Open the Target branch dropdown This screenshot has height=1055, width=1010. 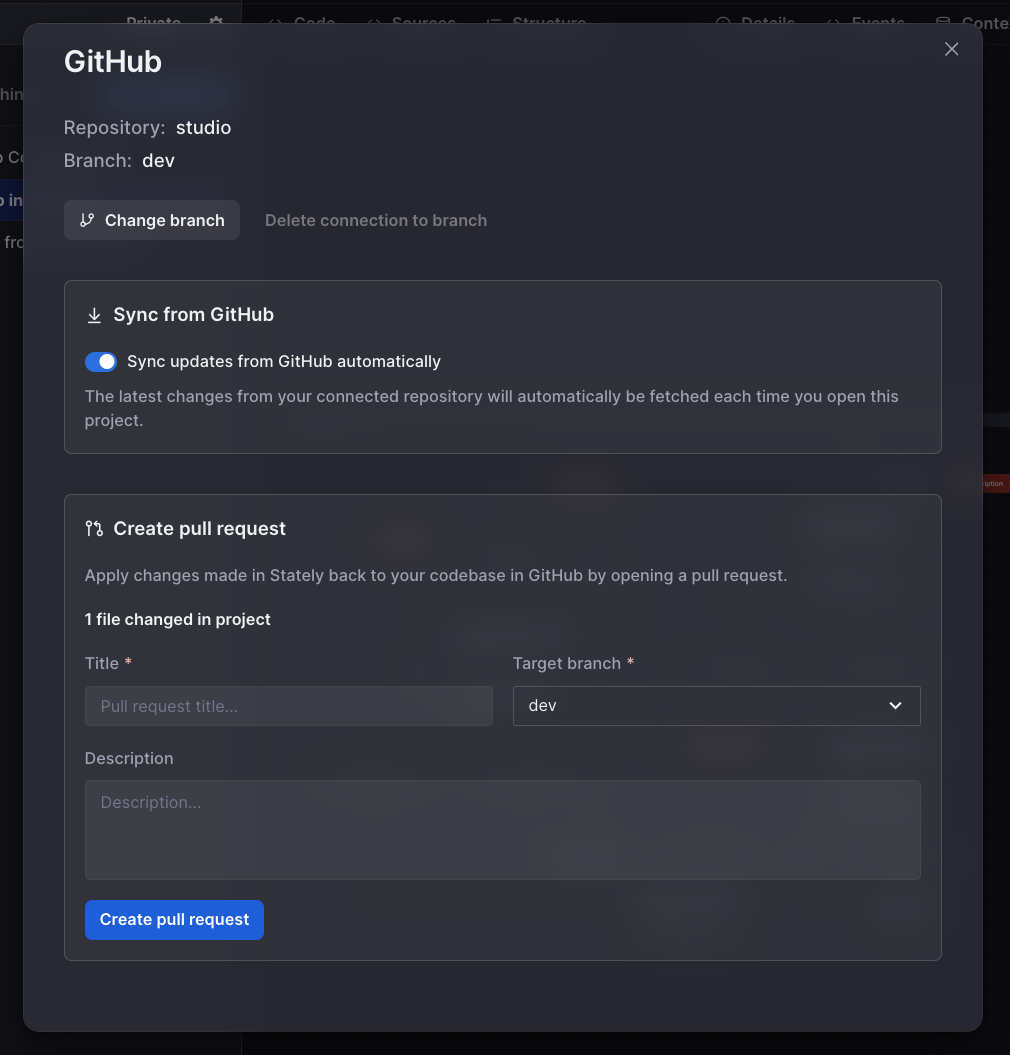(716, 706)
